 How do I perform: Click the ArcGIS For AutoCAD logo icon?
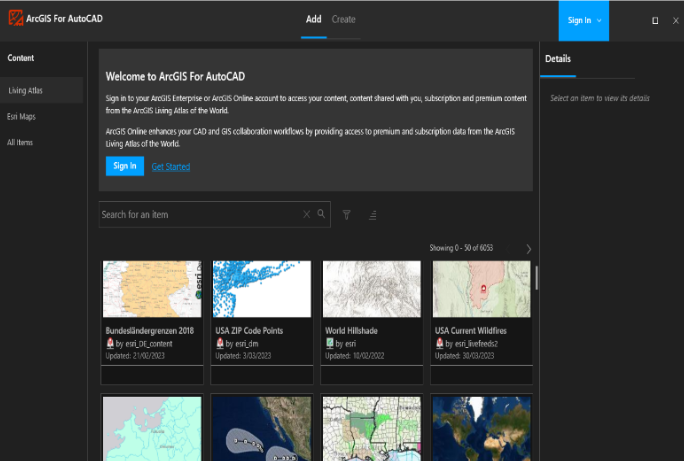pos(15,19)
